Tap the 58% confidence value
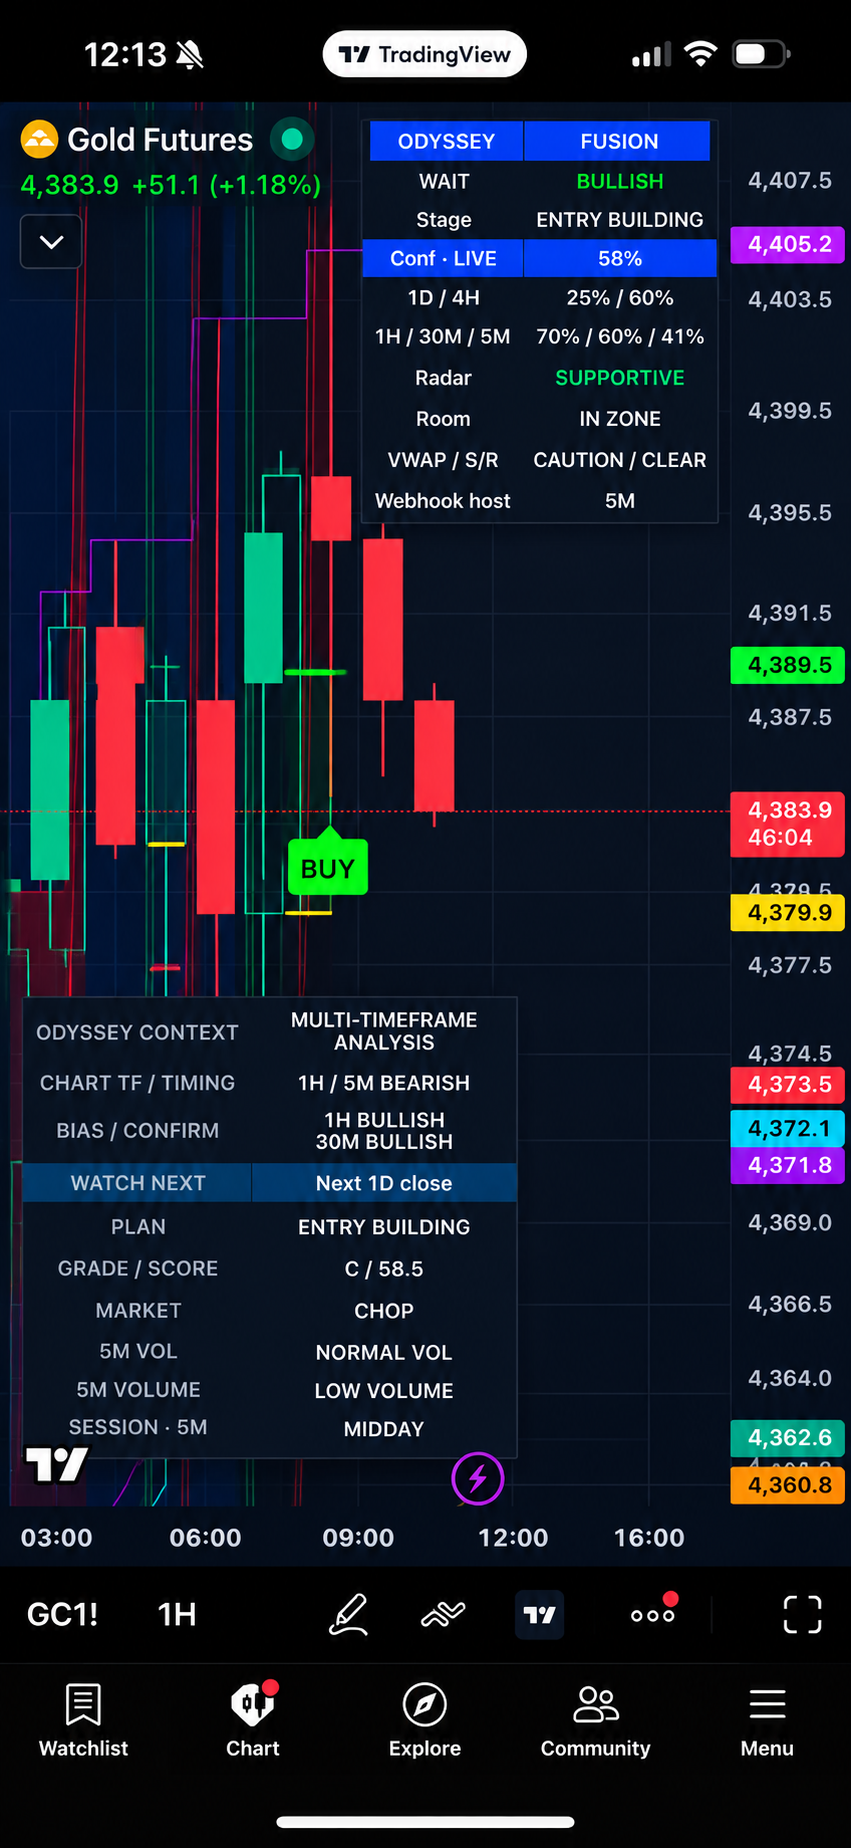851x1848 pixels. click(620, 258)
